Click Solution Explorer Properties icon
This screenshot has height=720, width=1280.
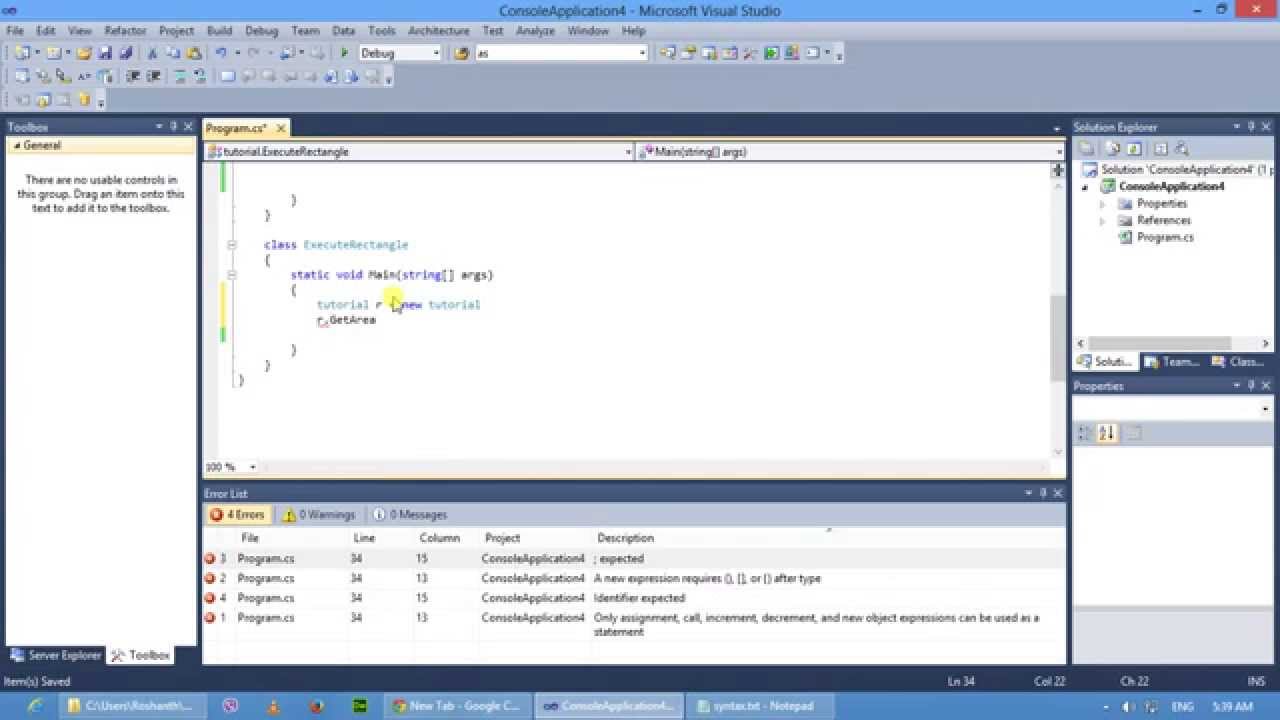coord(1087,148)
